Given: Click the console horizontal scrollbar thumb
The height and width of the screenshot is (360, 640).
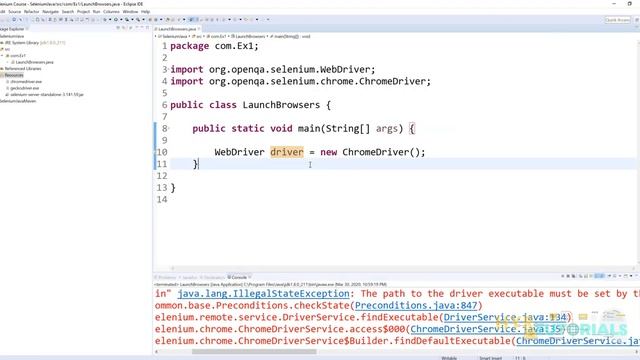Looking at the screenshot, I should coord(254,351).
